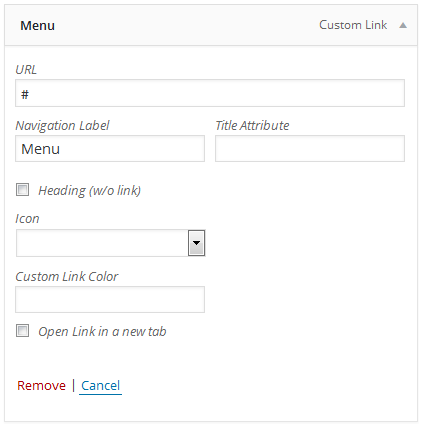
Task: Click the URL field label
Action: click(x=26, y=70)
